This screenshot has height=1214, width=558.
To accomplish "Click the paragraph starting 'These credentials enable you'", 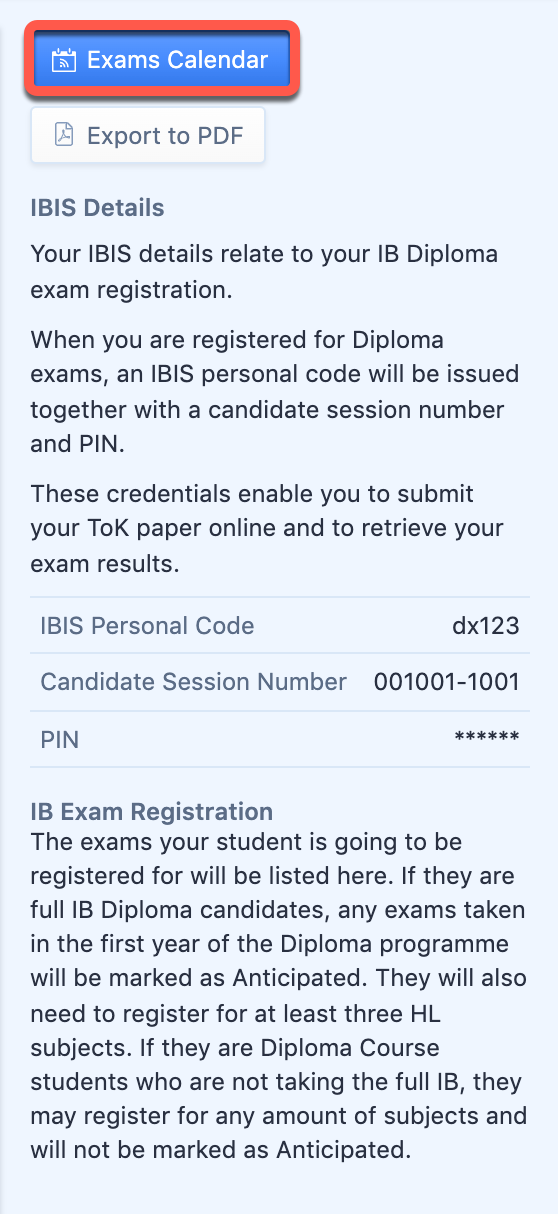I will point(267,528).
